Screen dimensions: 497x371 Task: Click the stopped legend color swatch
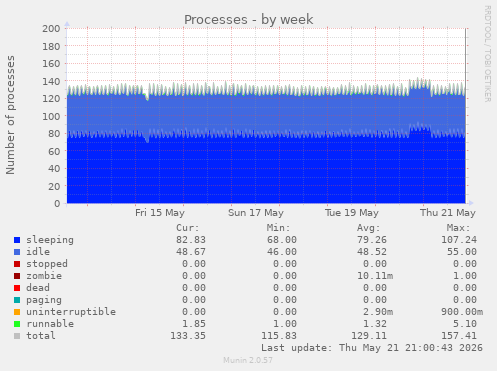(17, 264)
